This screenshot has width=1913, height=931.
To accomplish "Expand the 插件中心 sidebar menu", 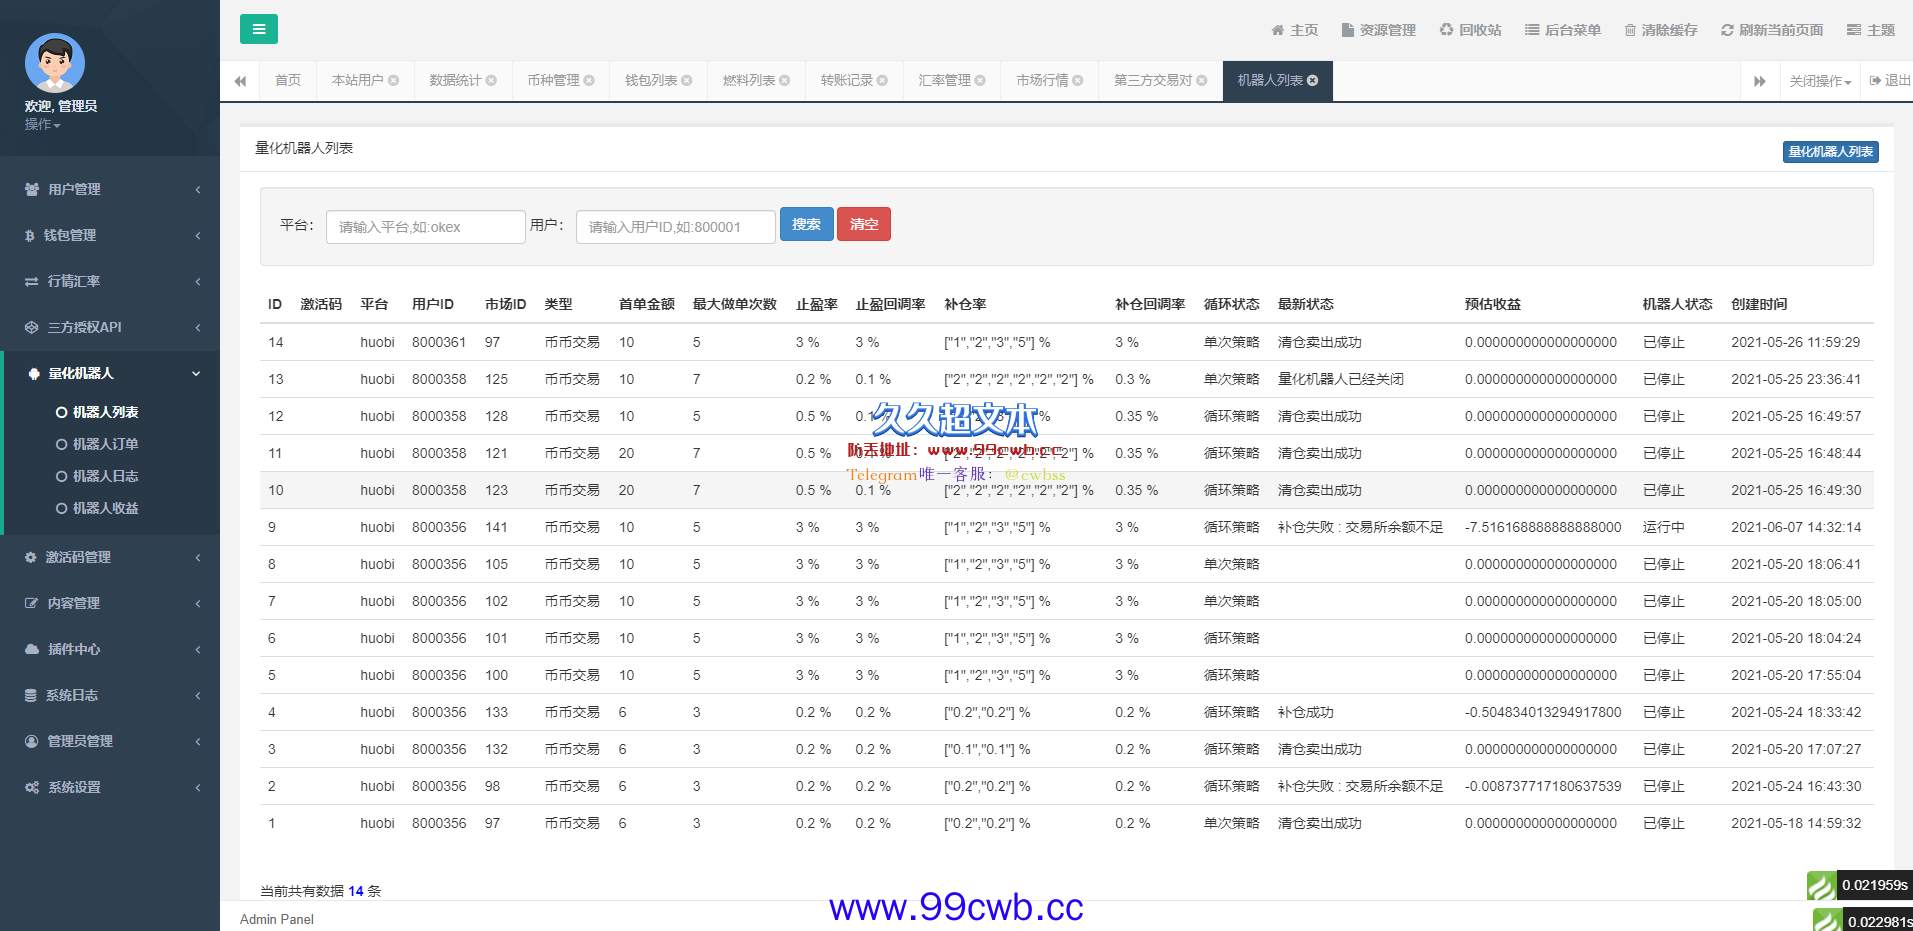I will coord(110,649).
